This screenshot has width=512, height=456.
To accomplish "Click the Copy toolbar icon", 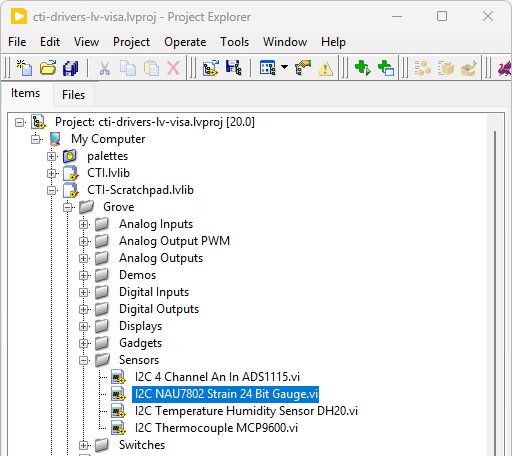I will (128, 68).
